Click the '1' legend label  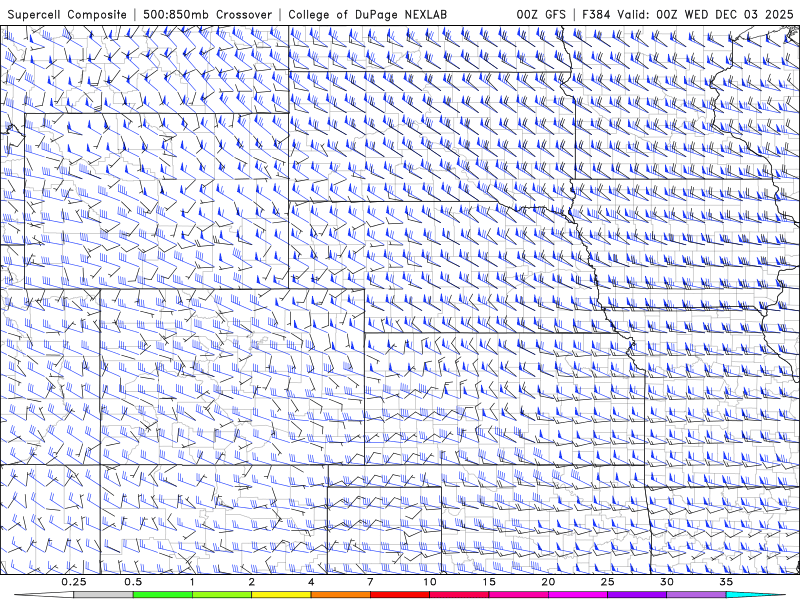pyautogui.click(x=192, y=582)
